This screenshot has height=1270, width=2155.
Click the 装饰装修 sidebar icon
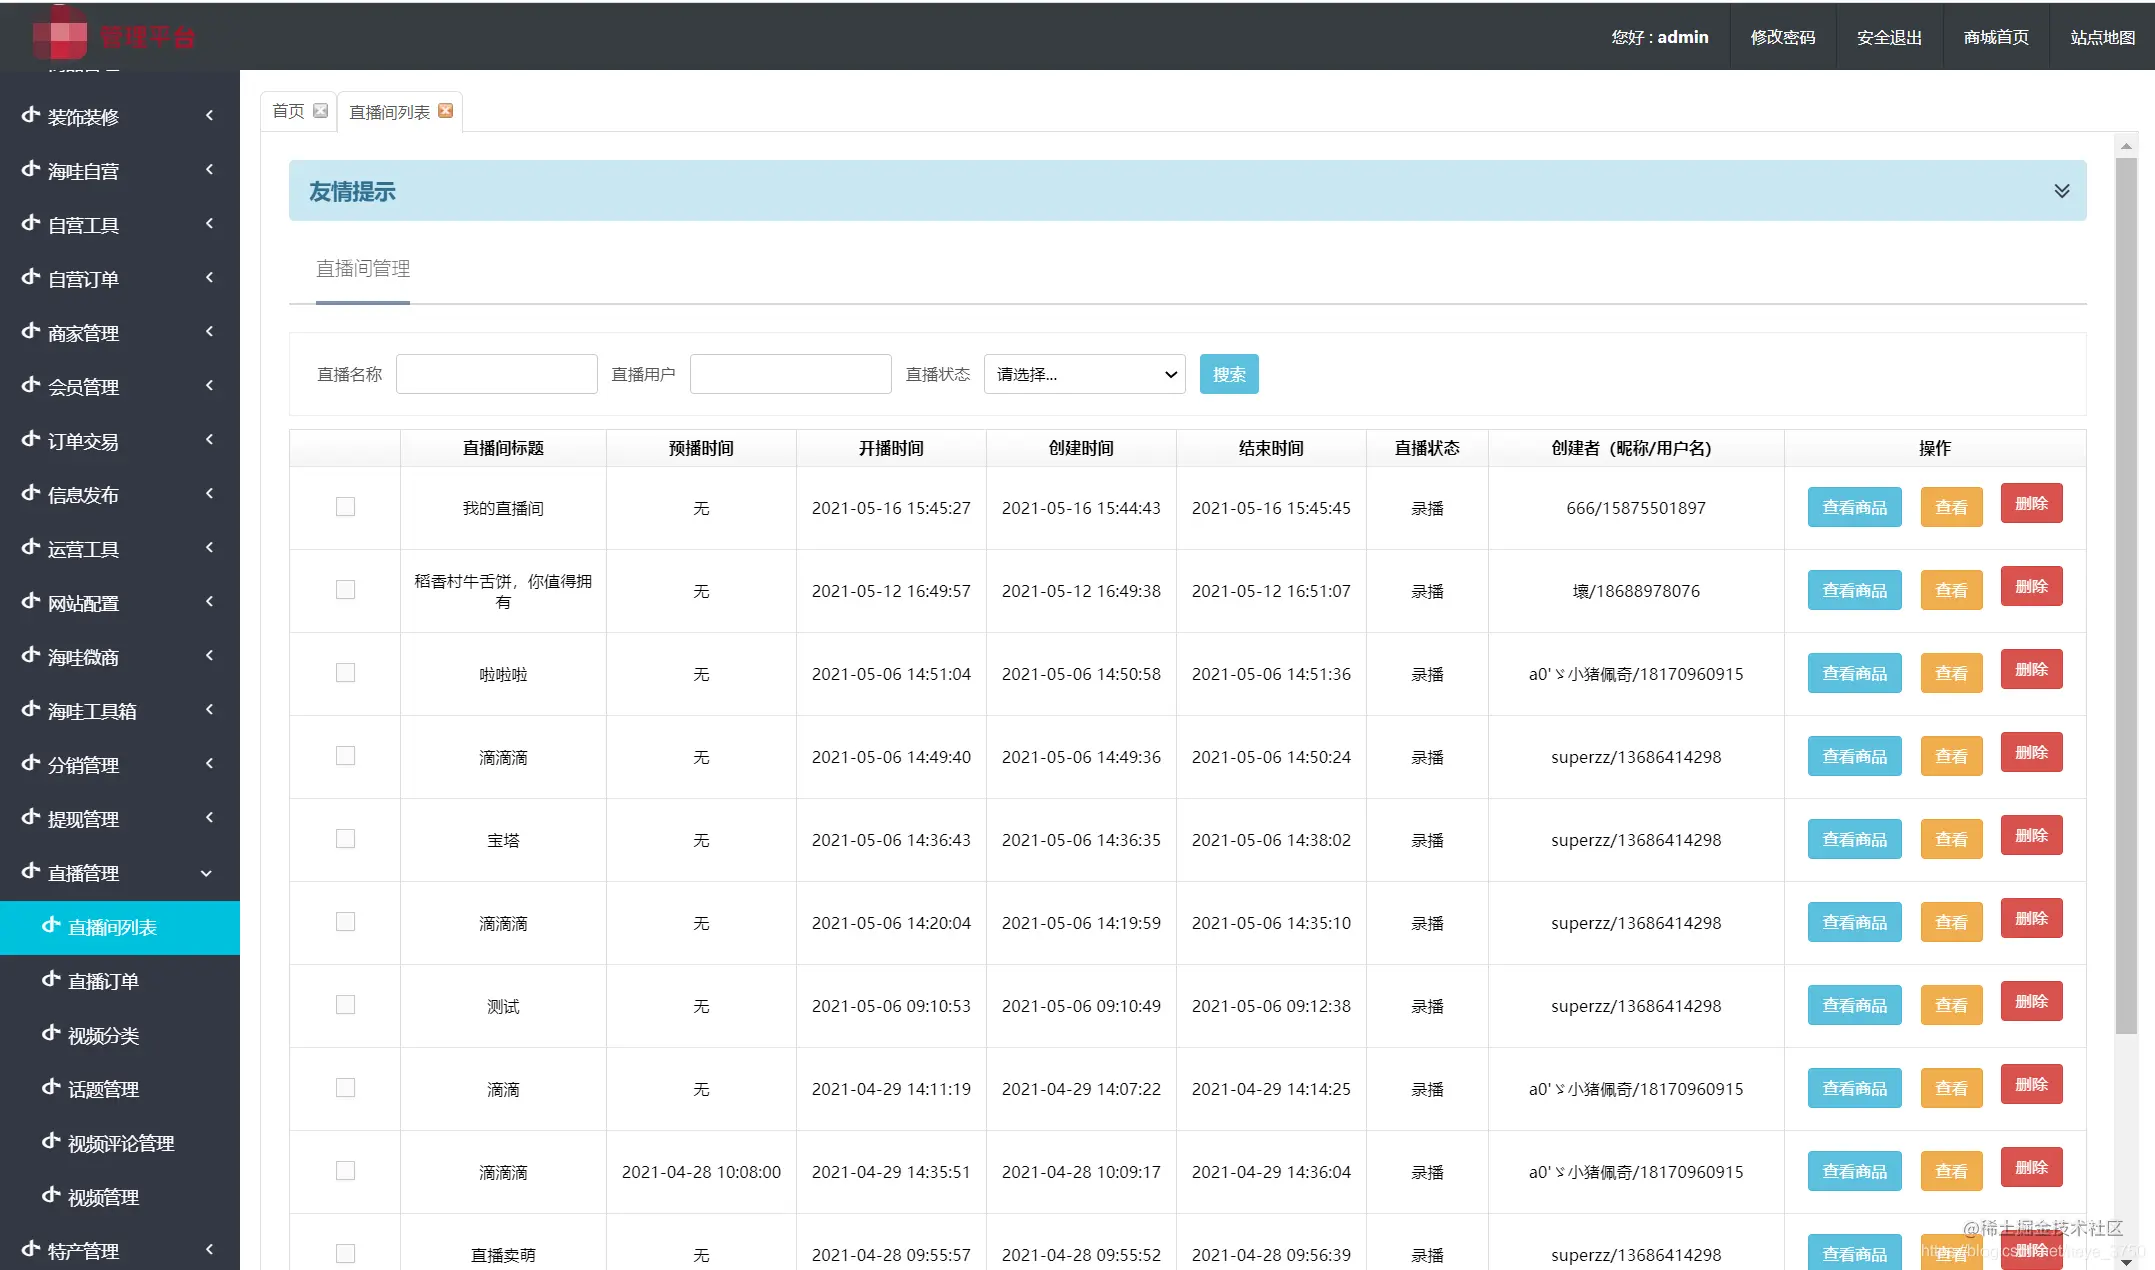(31, 115)
